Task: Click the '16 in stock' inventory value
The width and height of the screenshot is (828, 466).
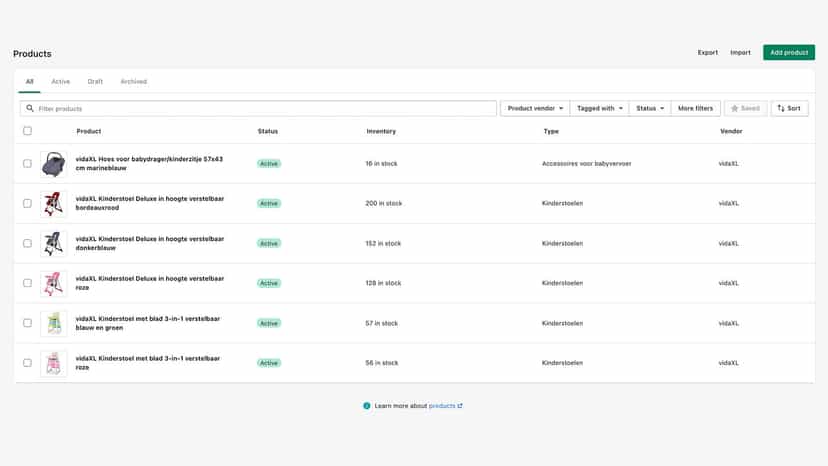Action: coord(381,164)
